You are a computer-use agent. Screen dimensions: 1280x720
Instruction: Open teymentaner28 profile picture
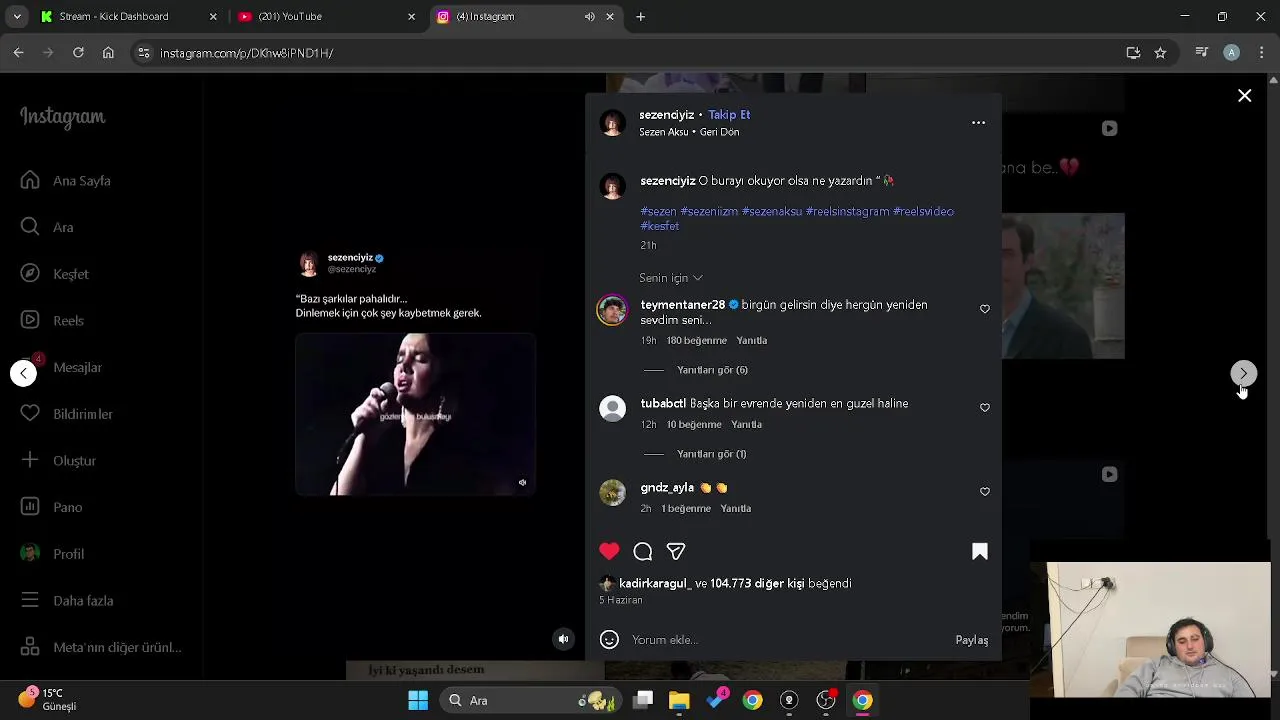[612, 309]
